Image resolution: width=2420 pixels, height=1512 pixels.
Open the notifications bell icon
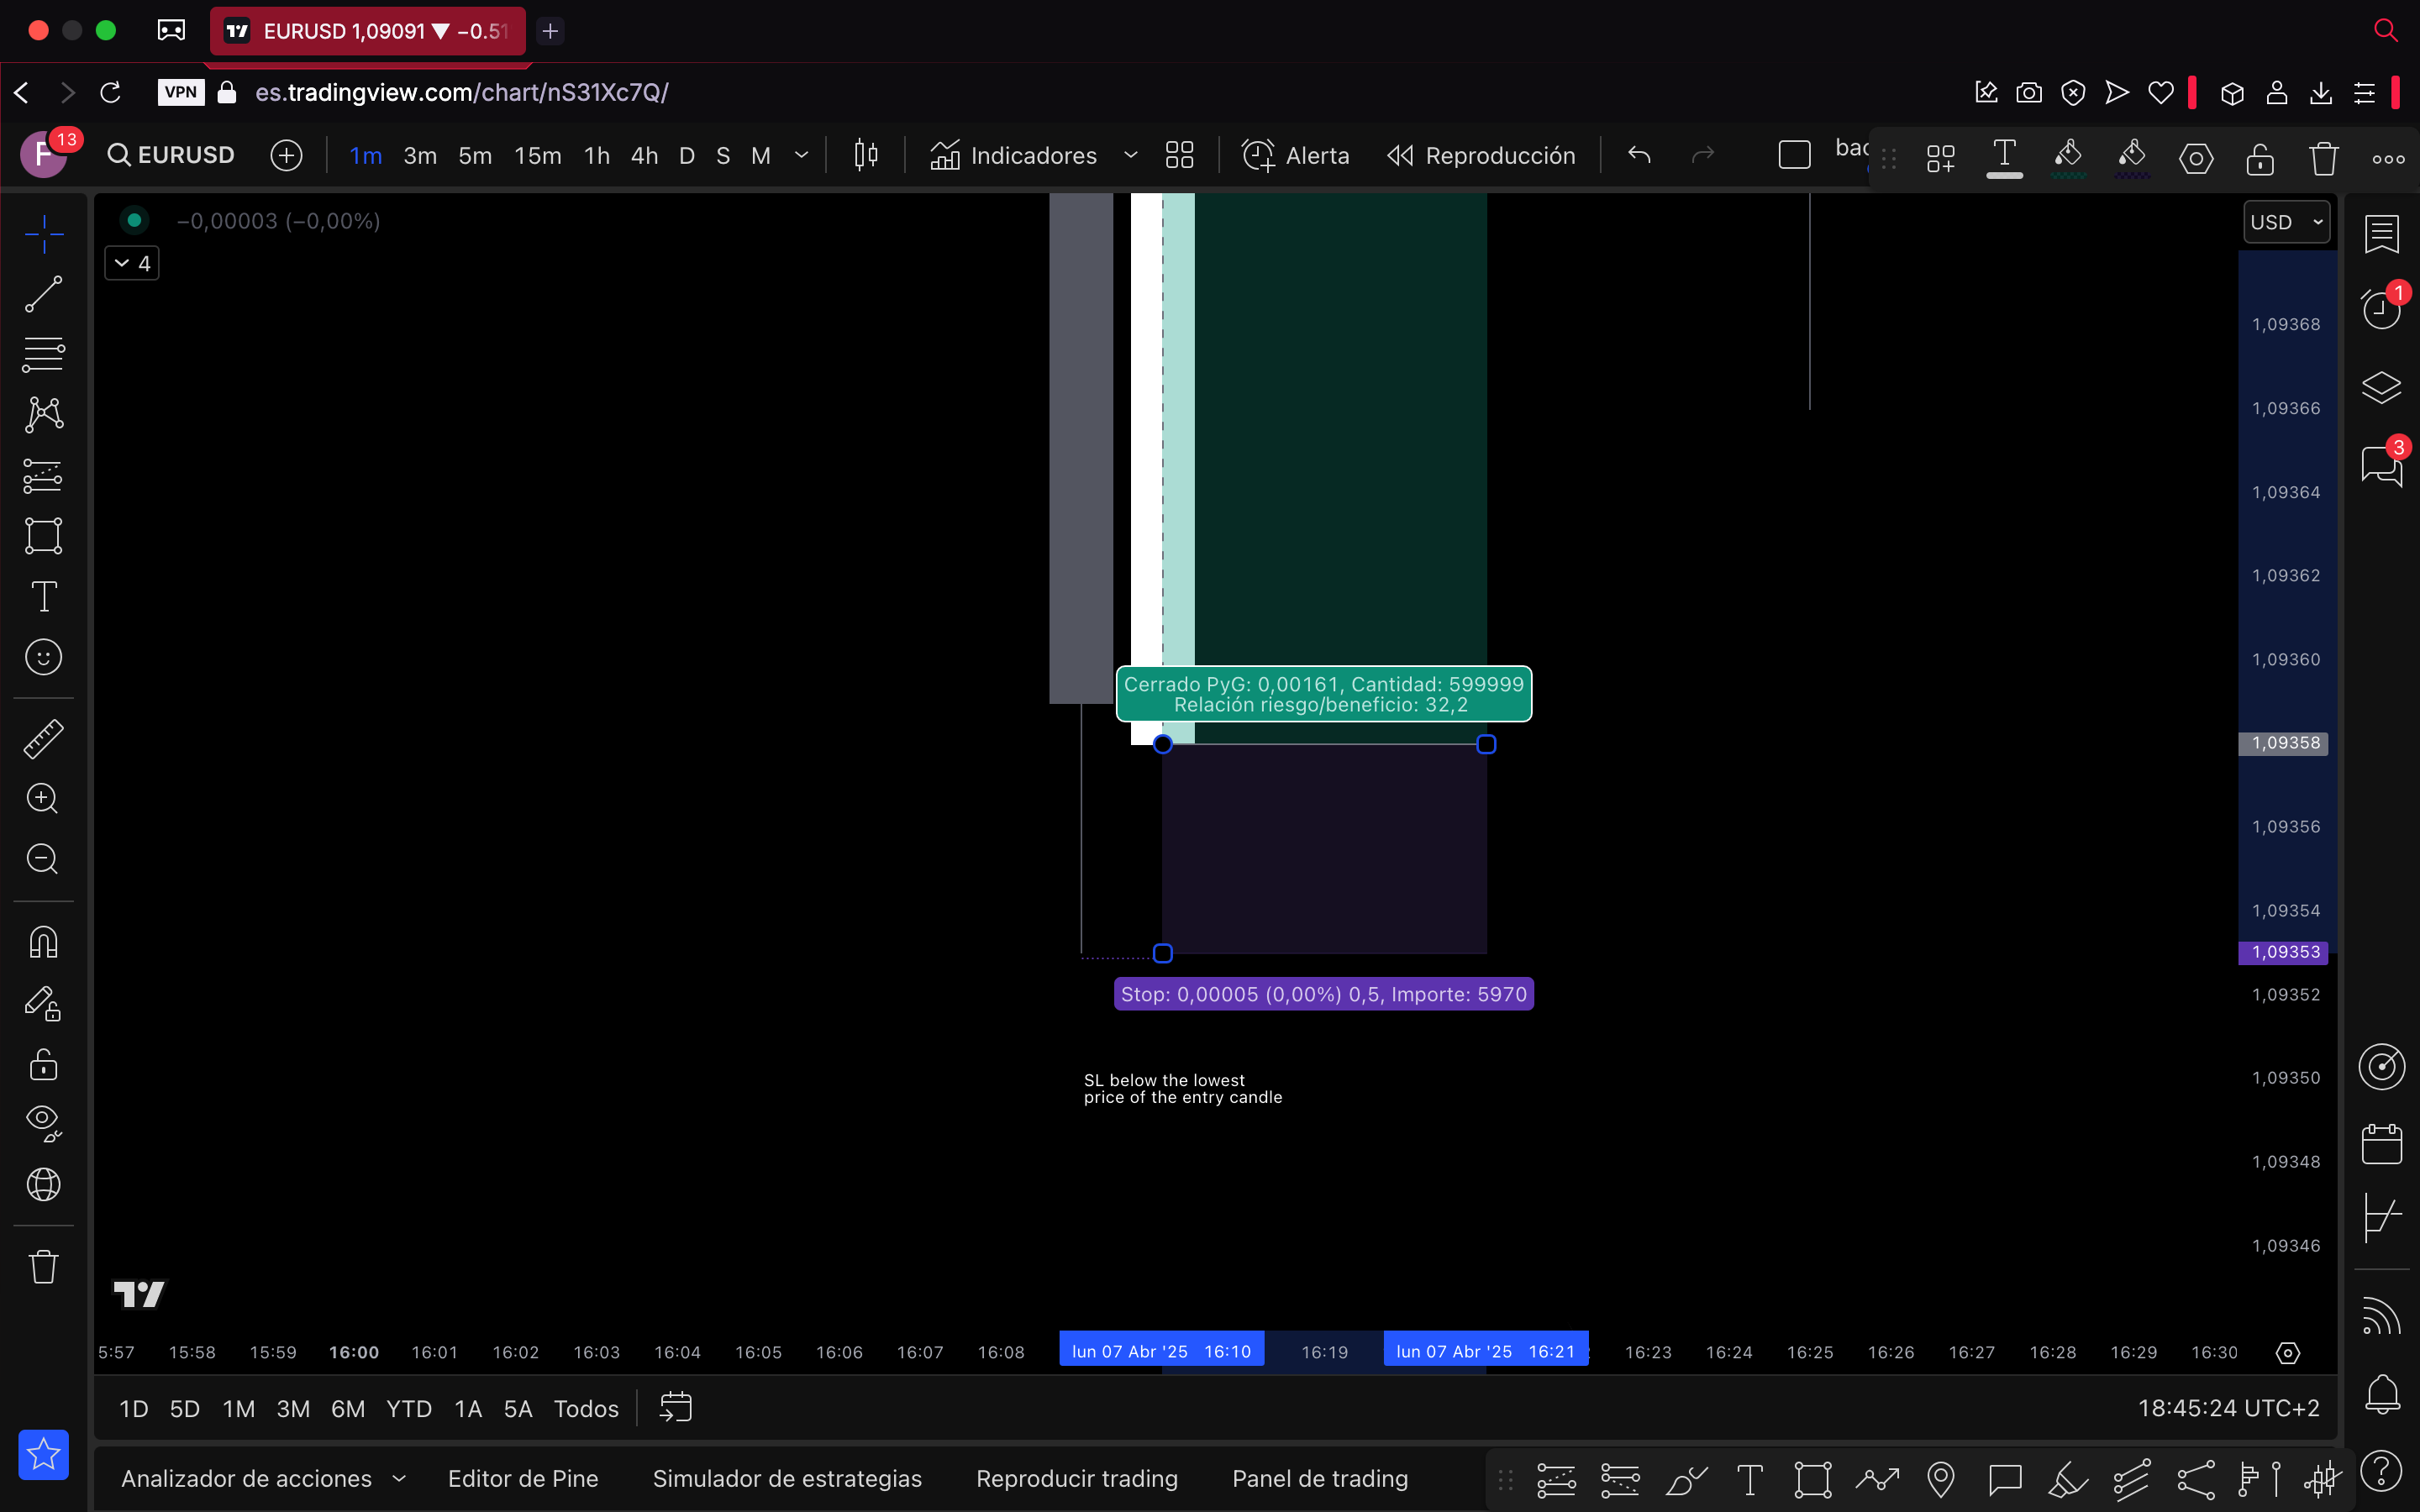pos(2381,1393)
